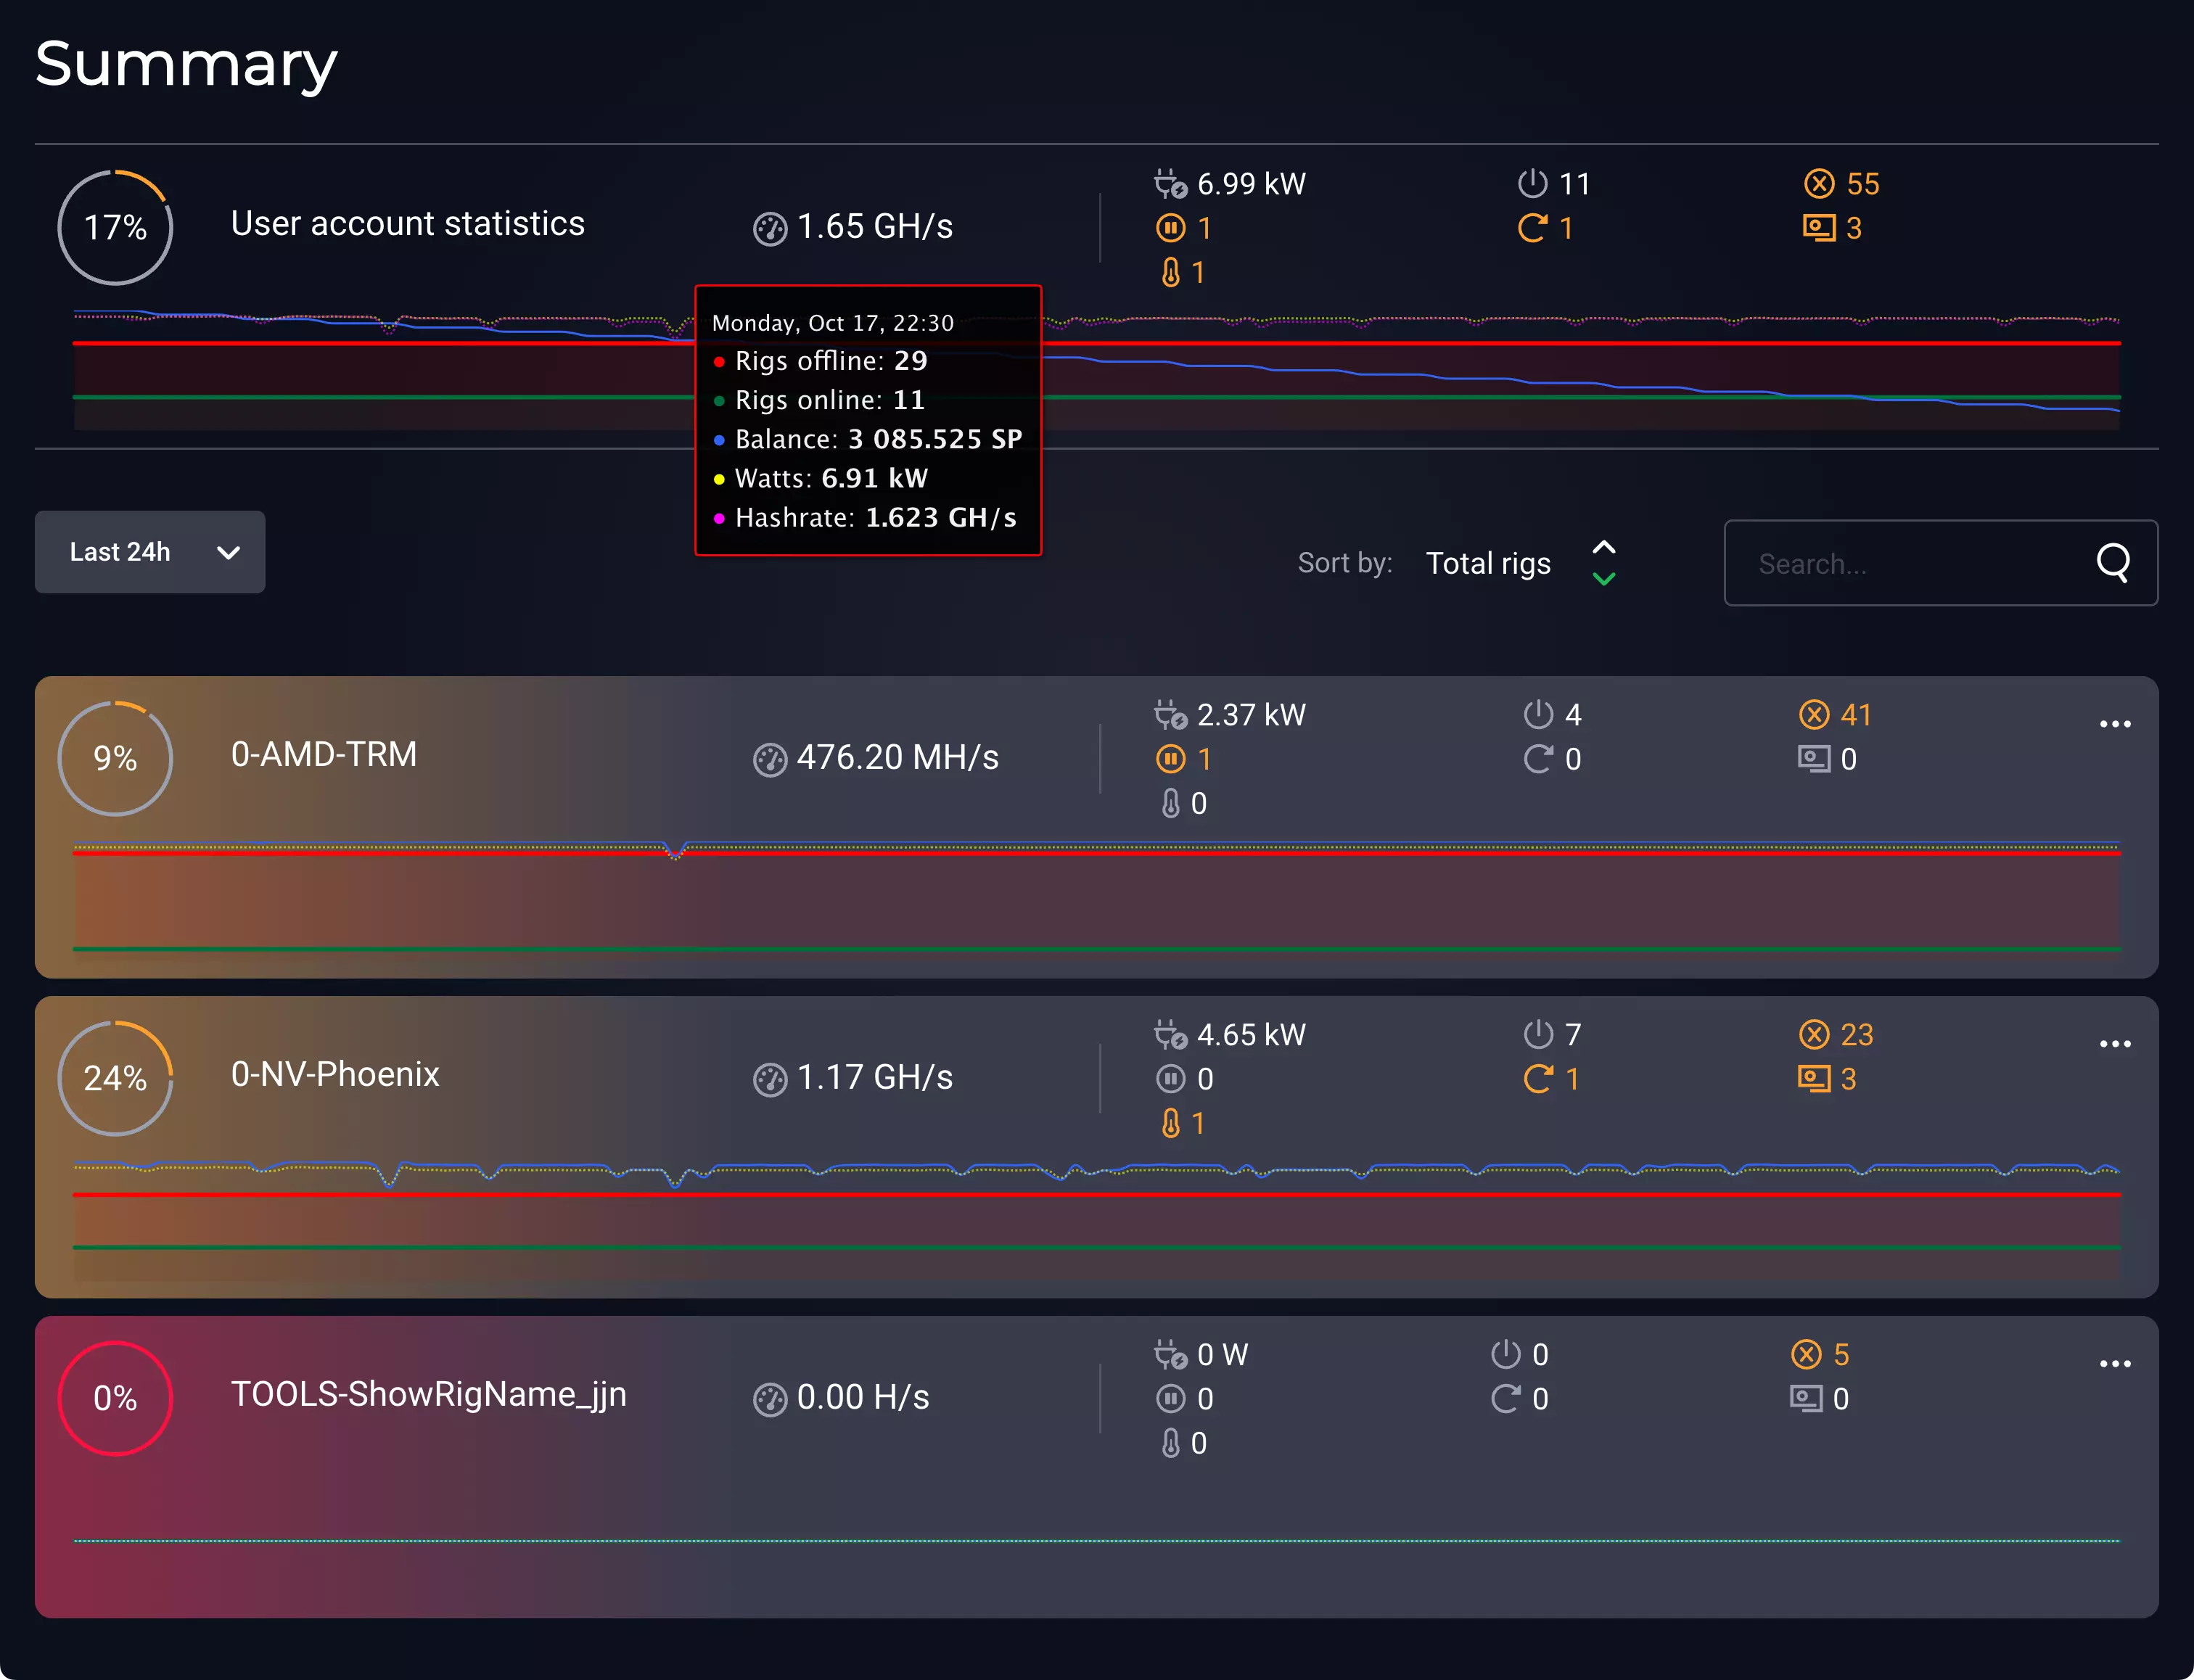
Task: Click online power icon on TOOLS-ShowRigName_jjn
Action: [1505, 1354]
